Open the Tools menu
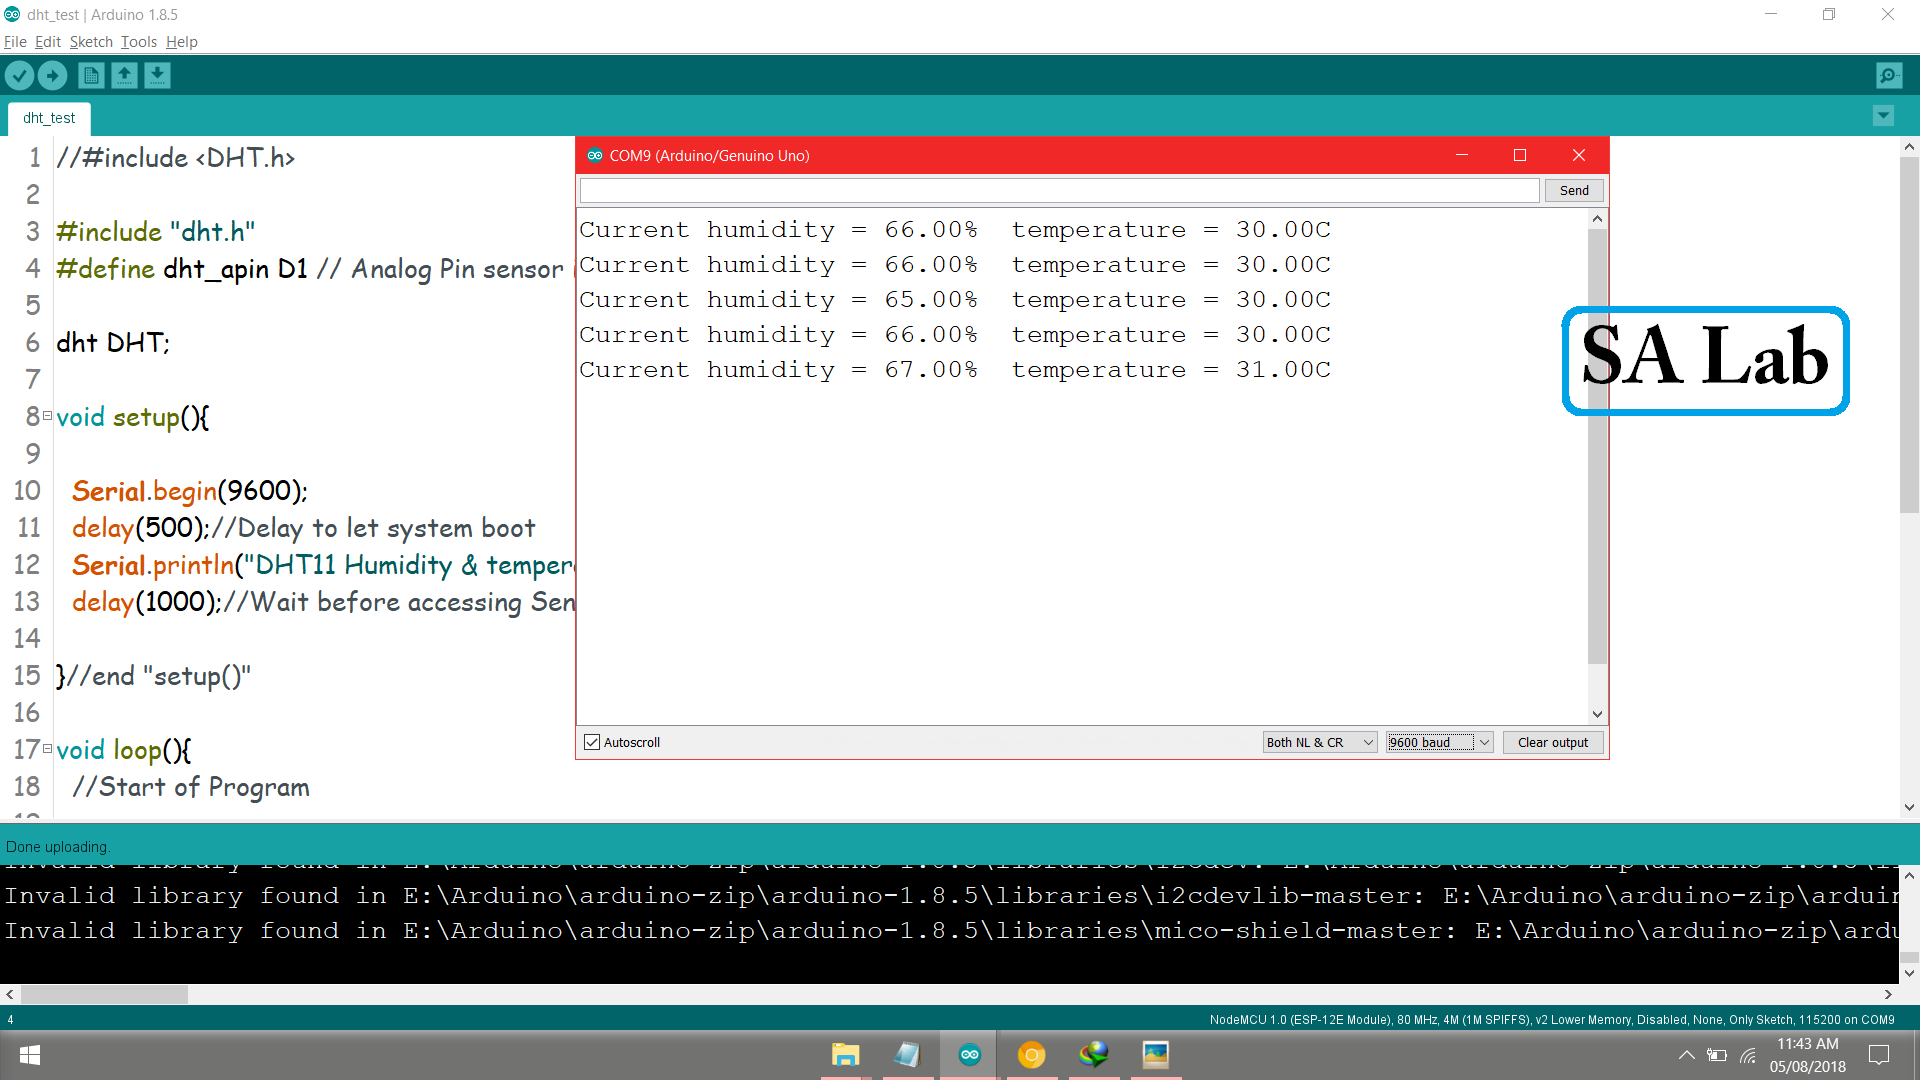 [138, 42]
